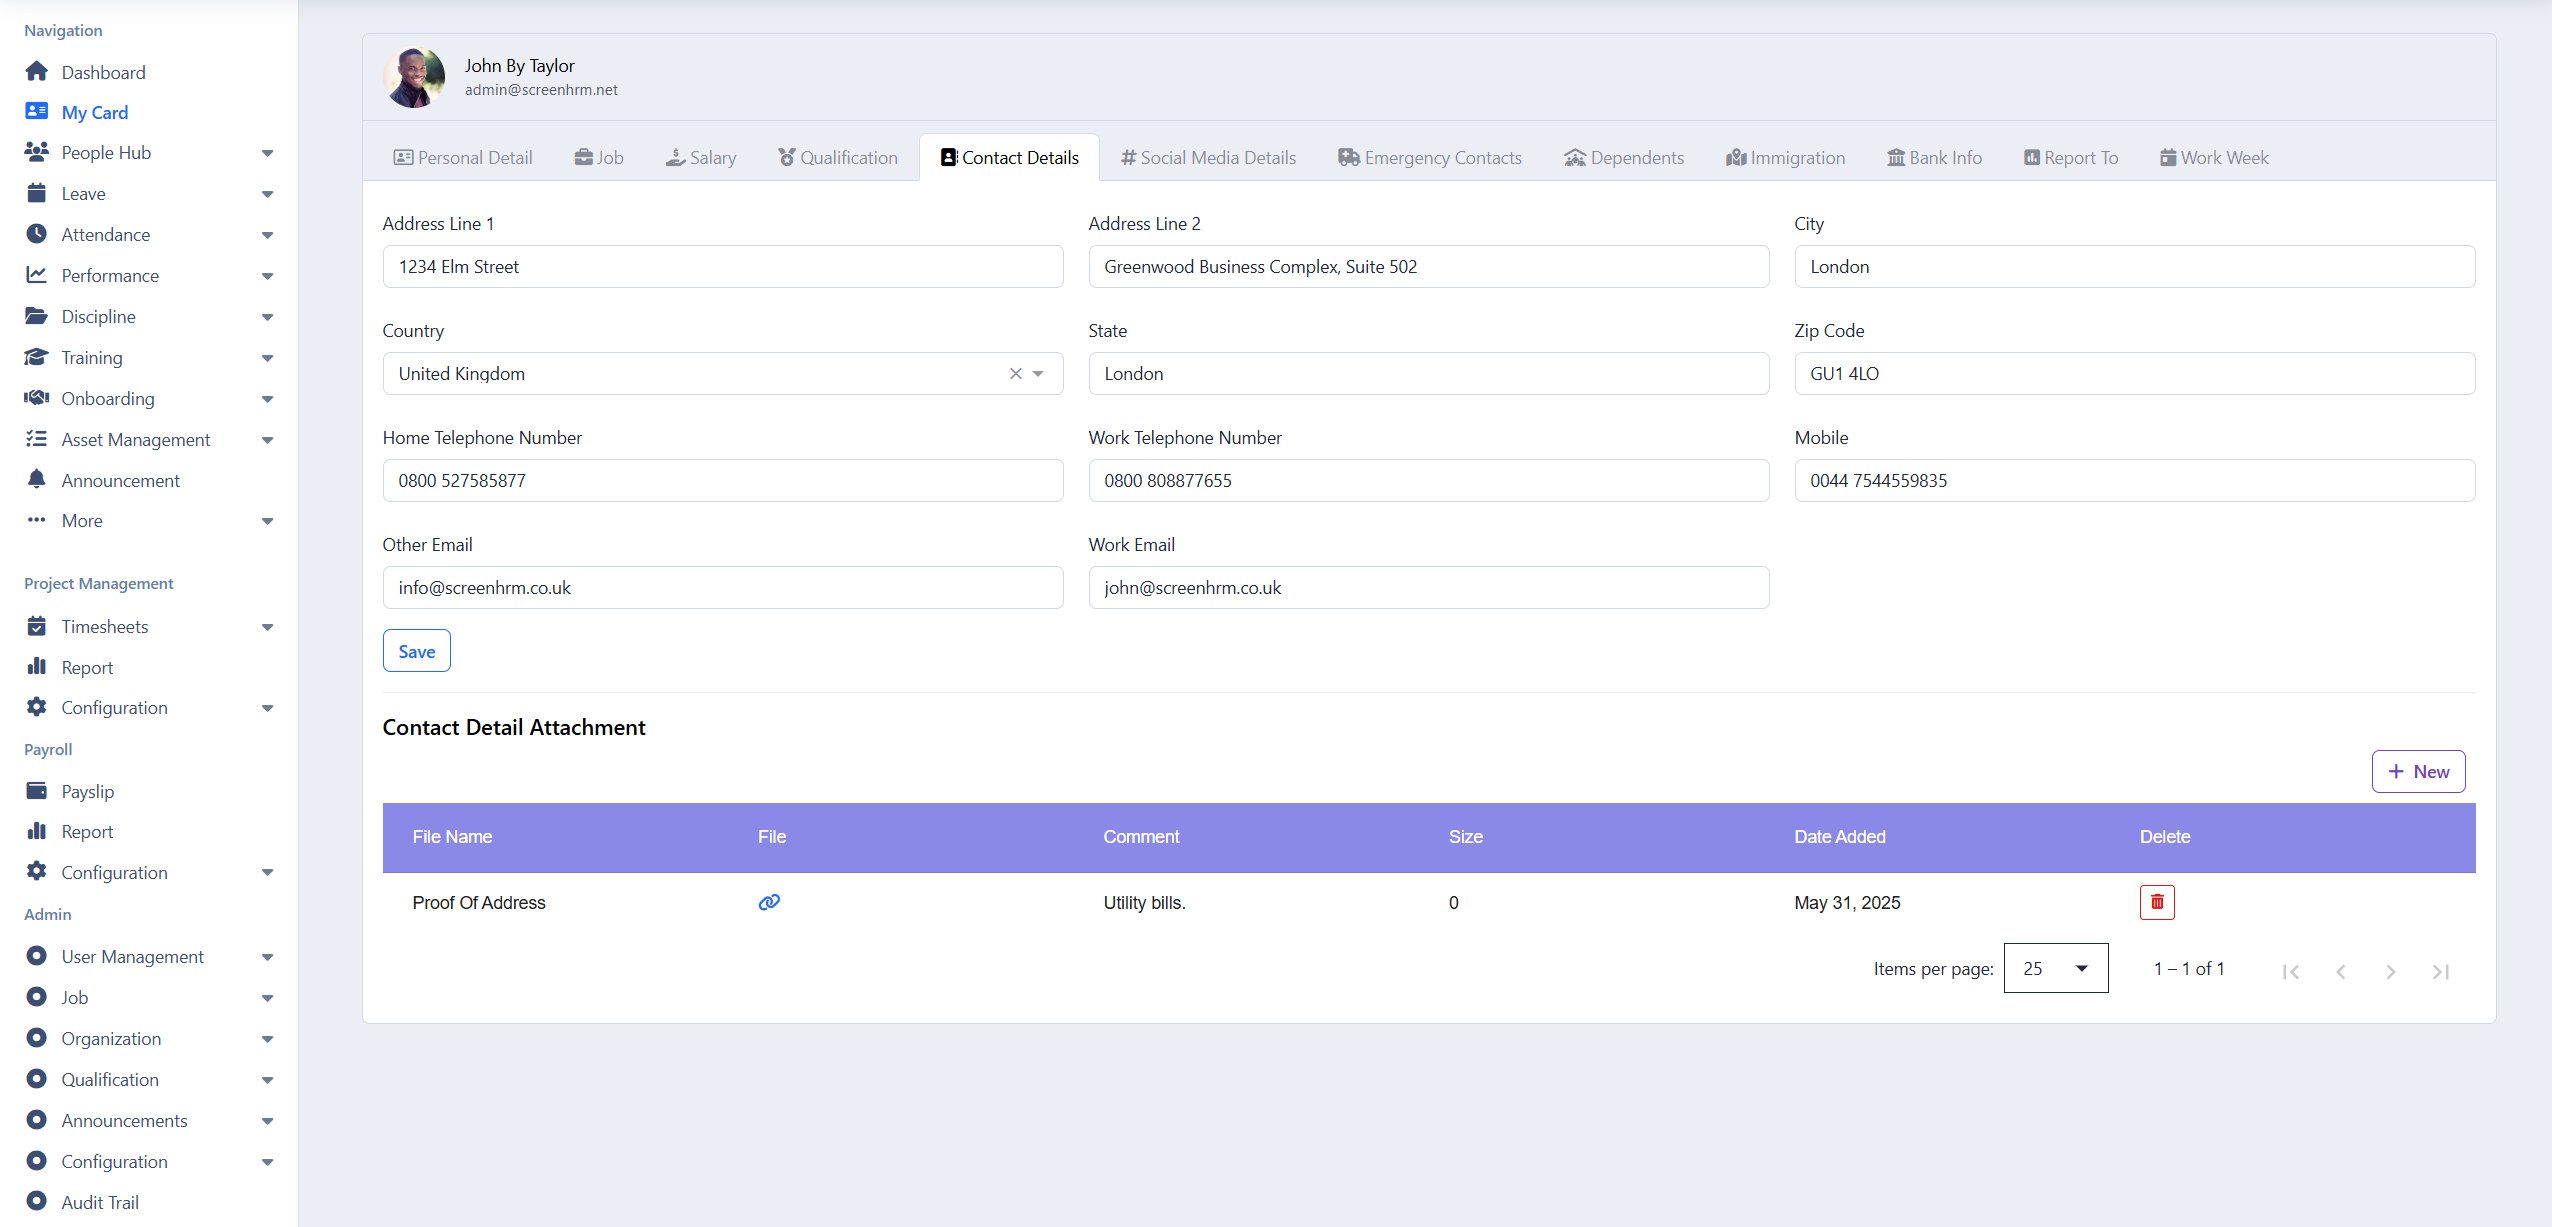Clear the United Kingdom country selection

click(x=1015, y=373)
